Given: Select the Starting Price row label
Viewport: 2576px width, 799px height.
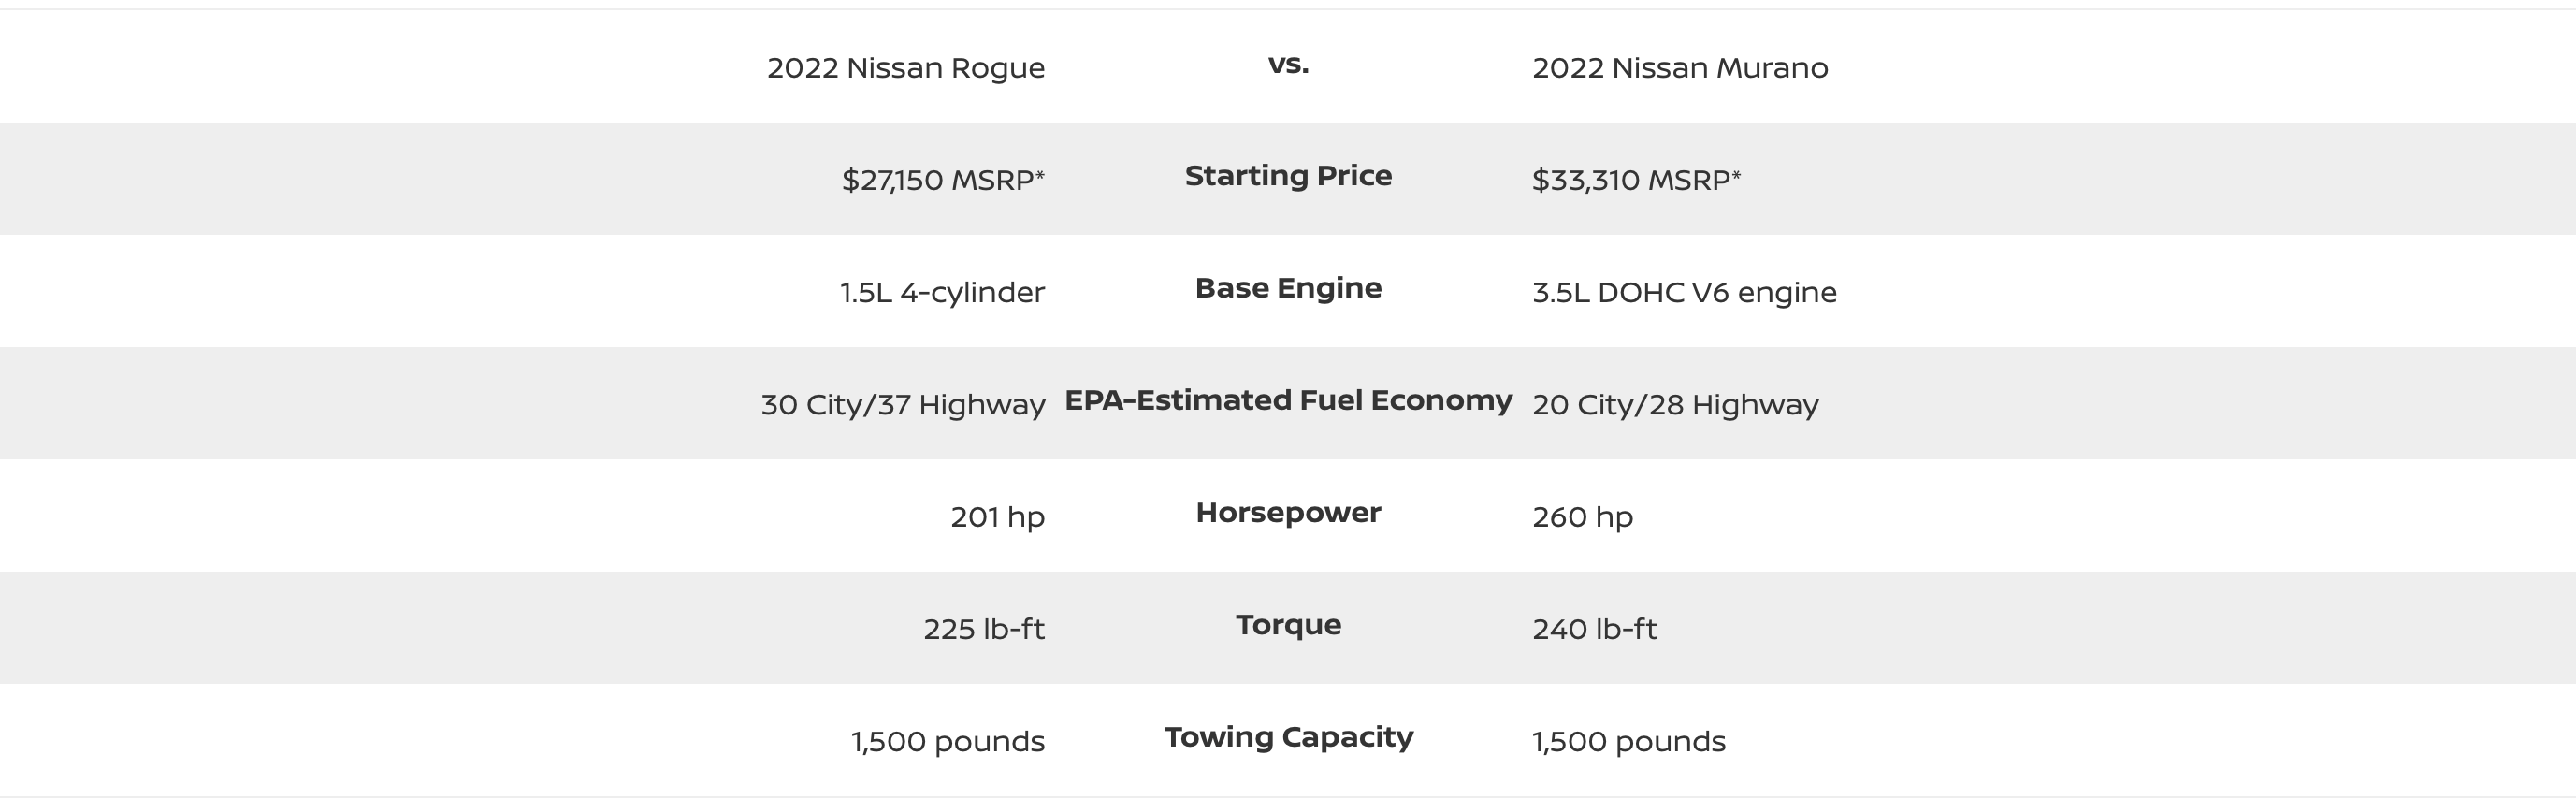Looking at the screenshot, I should coord(1288,176).
